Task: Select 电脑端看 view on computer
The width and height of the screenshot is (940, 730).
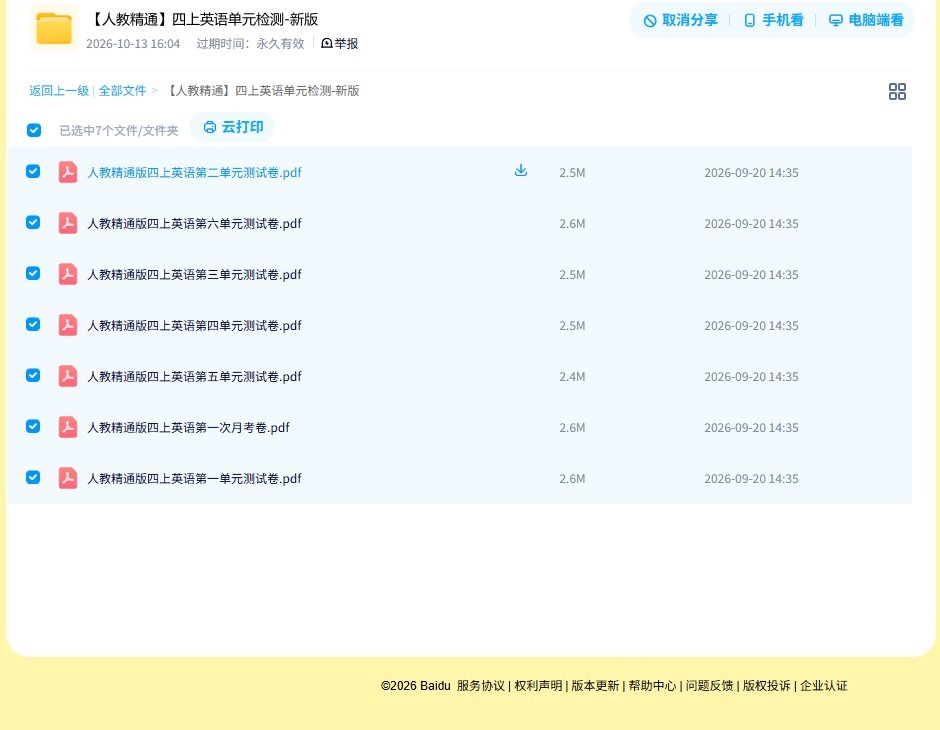Action: 866,20
